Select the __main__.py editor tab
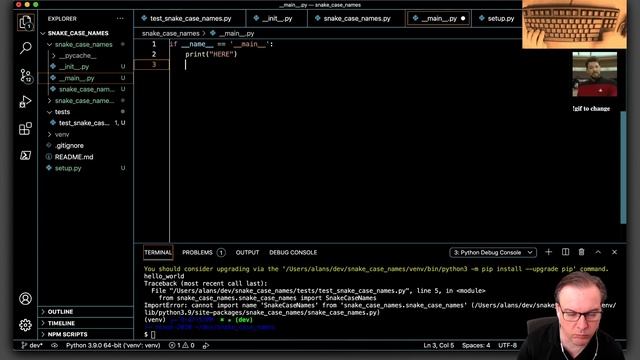Image resolution: width=640 pixels, height=360 pixels. pos(439,18)
